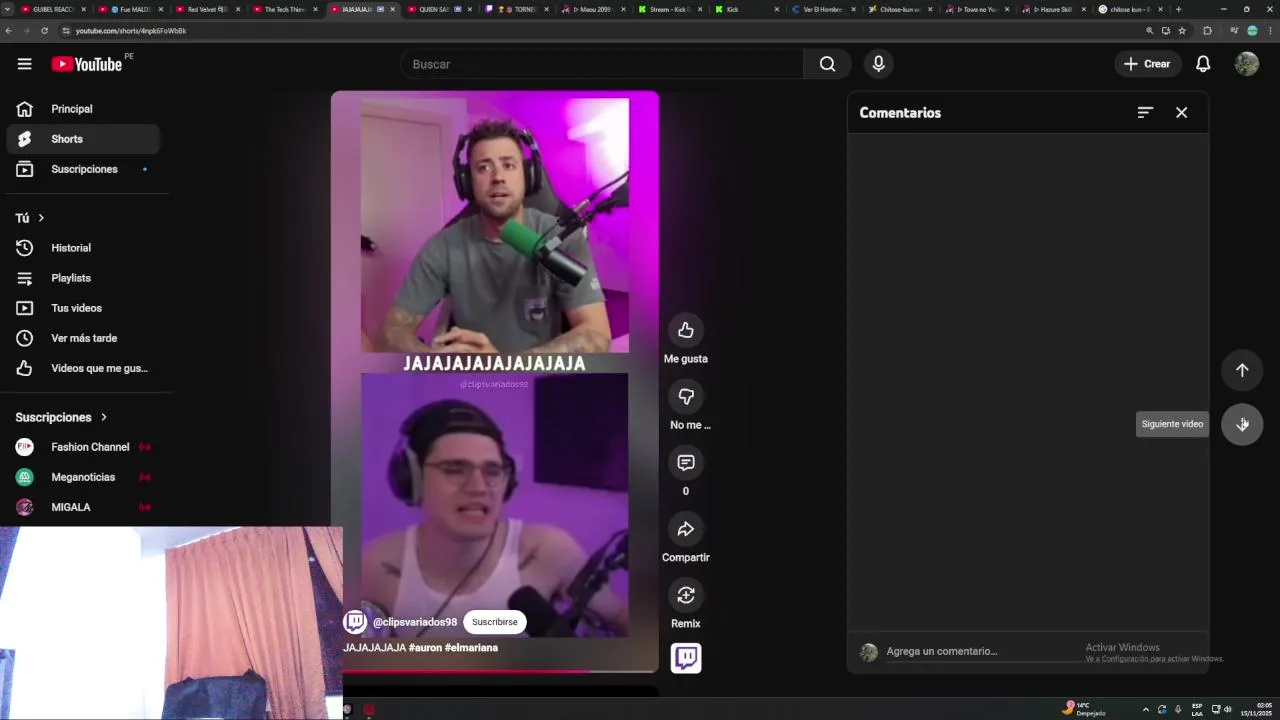
Task: Expand the Tú section chevron
Action: 41,218
